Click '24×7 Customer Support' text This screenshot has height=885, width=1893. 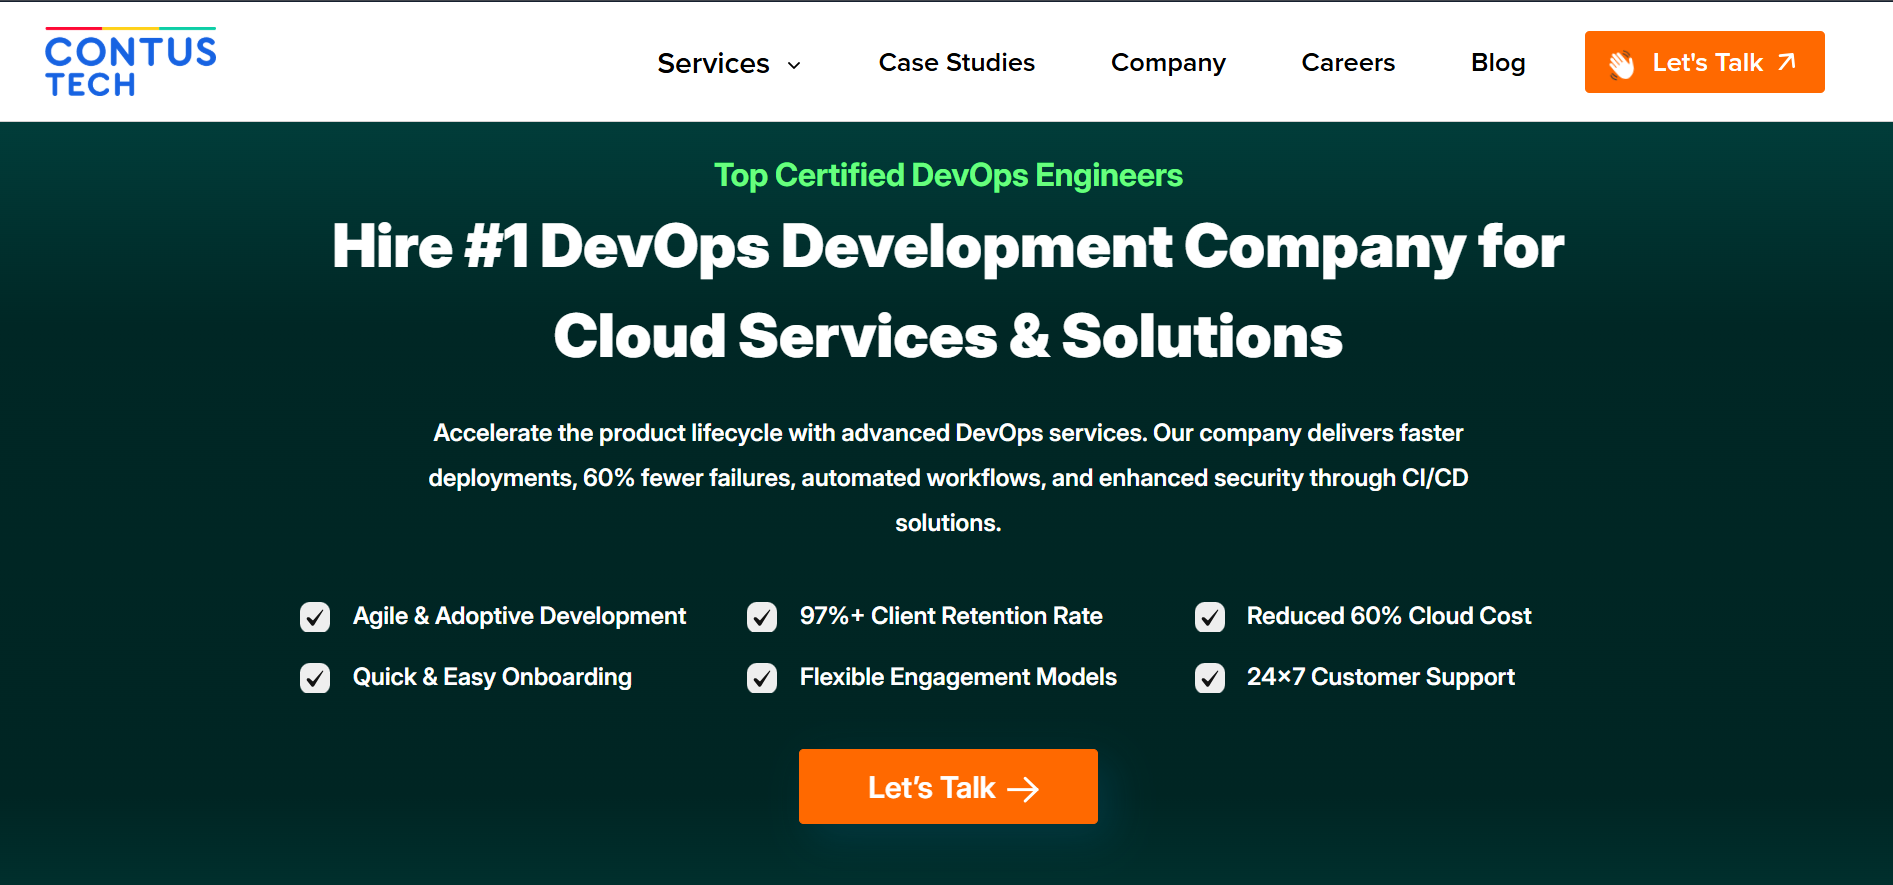click(x=1380, y=677)
